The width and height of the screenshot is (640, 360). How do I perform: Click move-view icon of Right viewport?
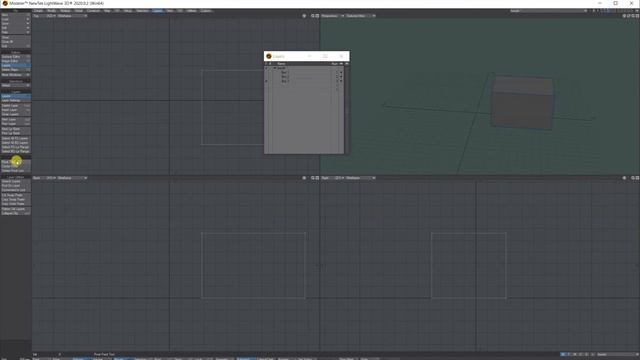point(624,178)
